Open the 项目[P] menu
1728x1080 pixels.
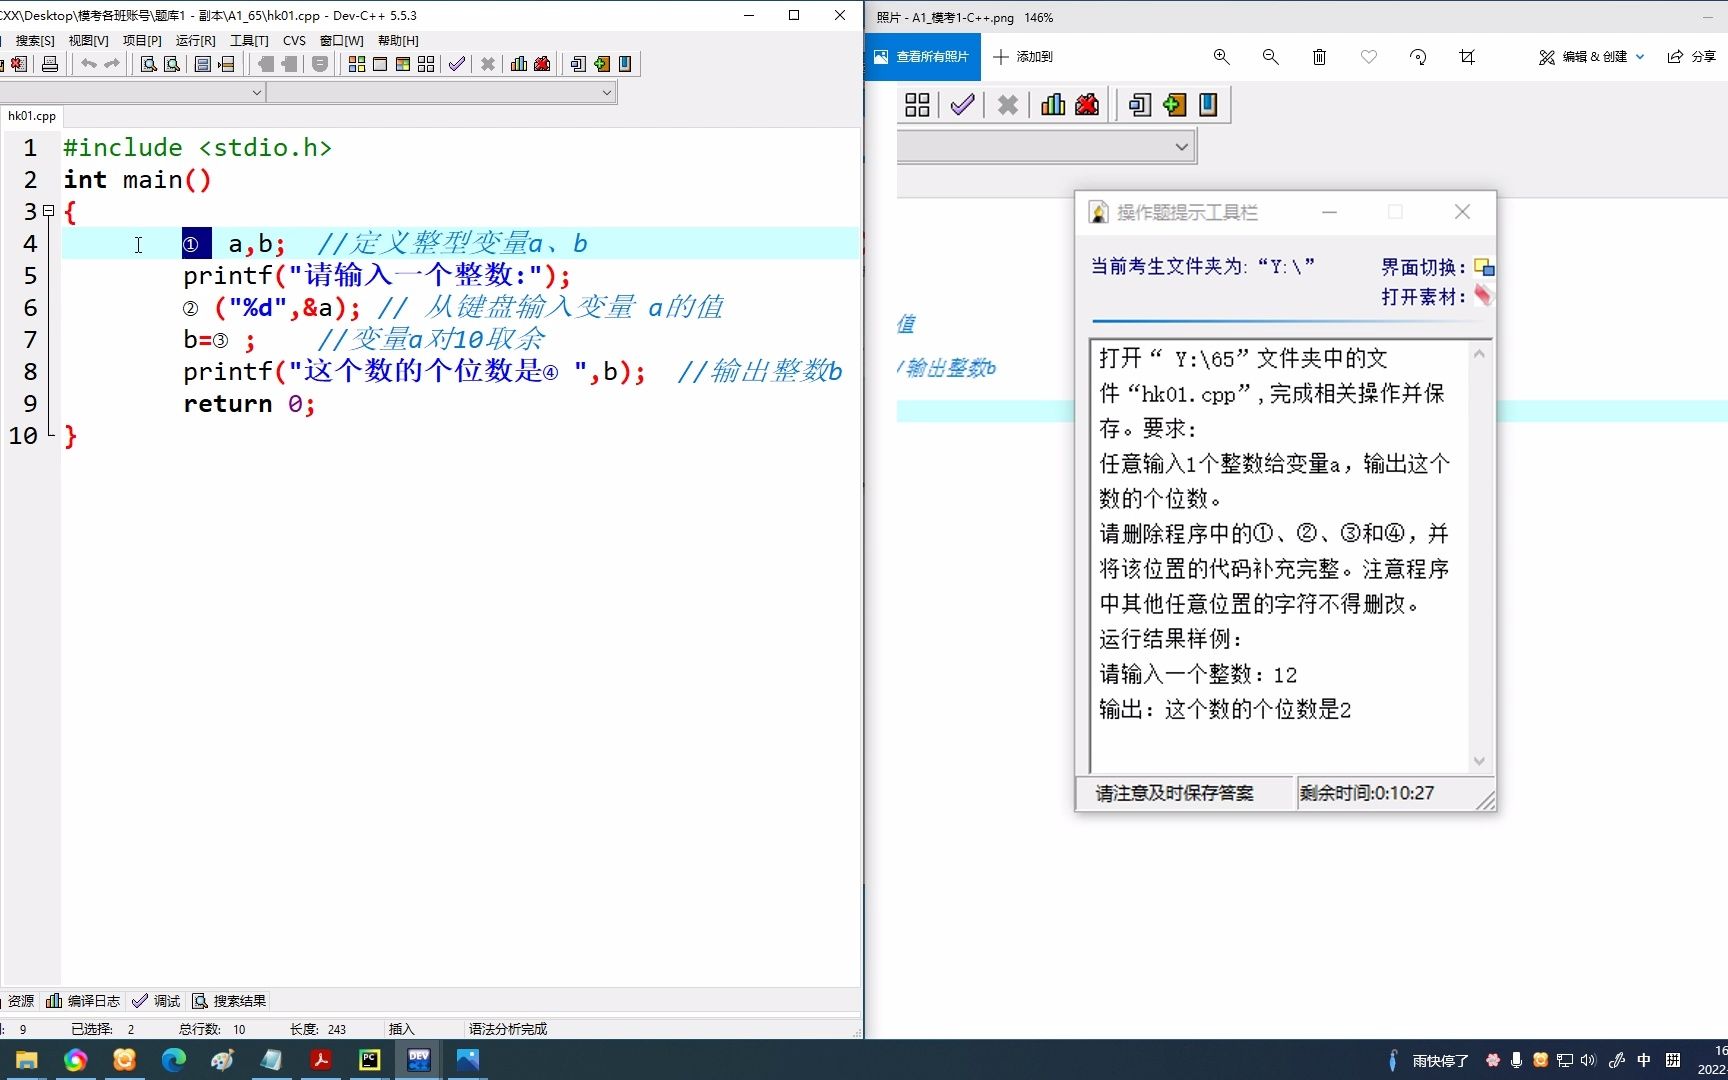(142, 40)
